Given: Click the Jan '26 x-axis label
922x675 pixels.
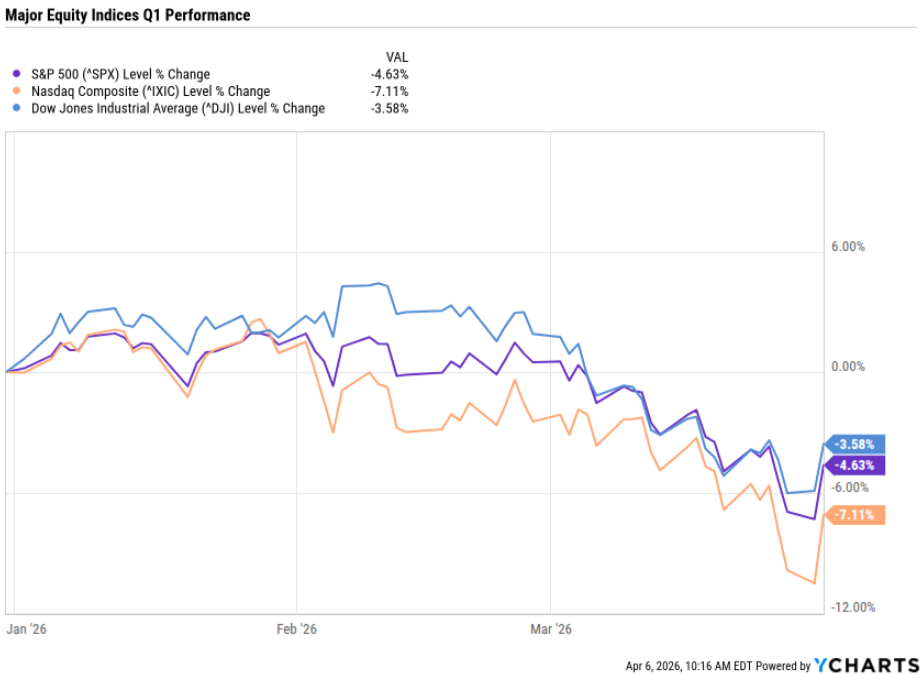Looking at the screenshot, I should [27, 629].
